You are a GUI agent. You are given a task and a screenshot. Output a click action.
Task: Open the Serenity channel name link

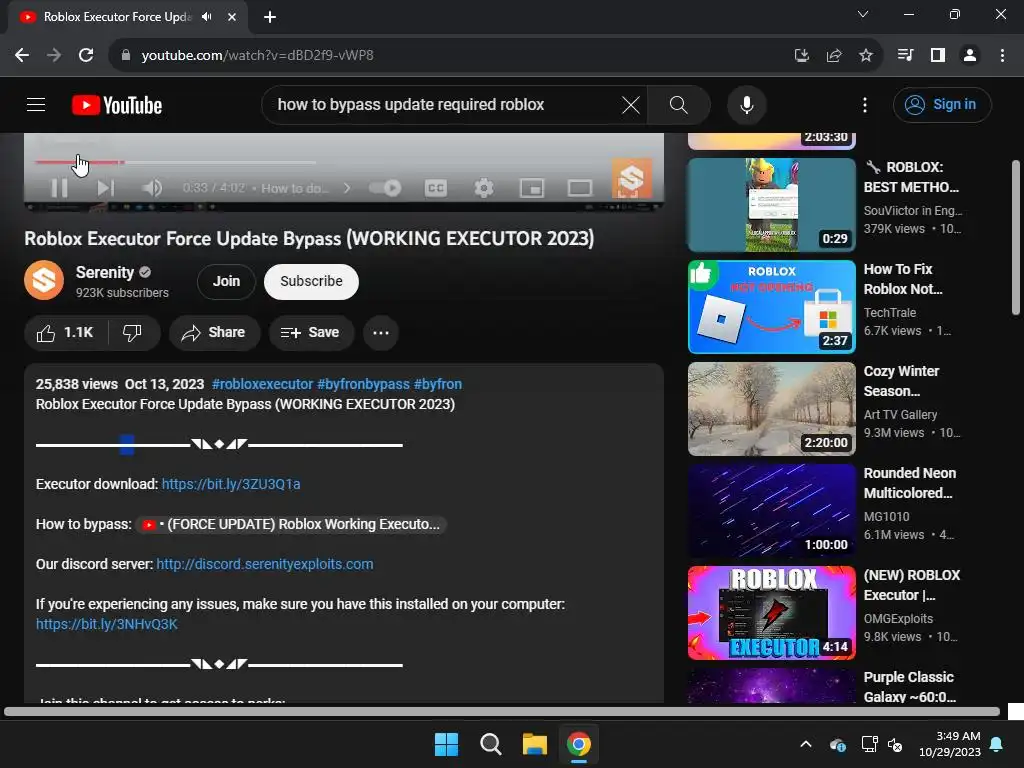pos(104,272)
